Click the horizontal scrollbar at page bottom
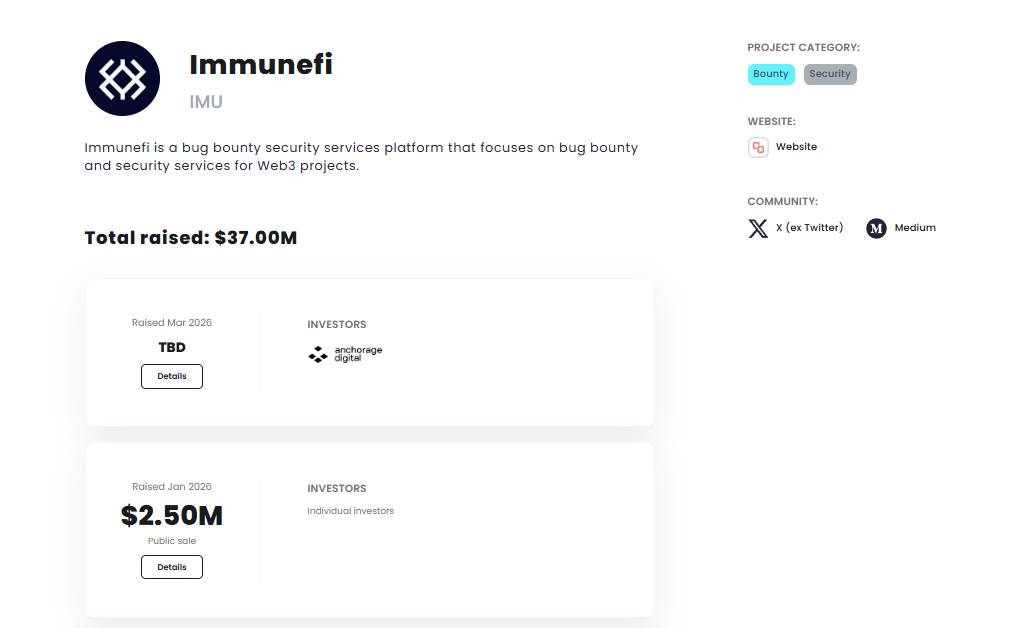1023x628 pixels. pyautogui.click(x=370, y=623)
